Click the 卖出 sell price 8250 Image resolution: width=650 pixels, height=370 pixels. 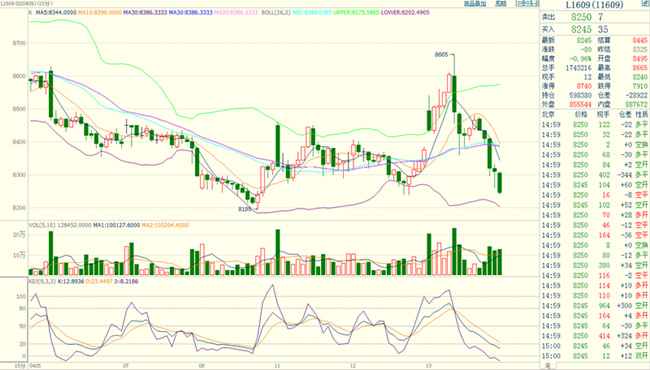[581, 17]
